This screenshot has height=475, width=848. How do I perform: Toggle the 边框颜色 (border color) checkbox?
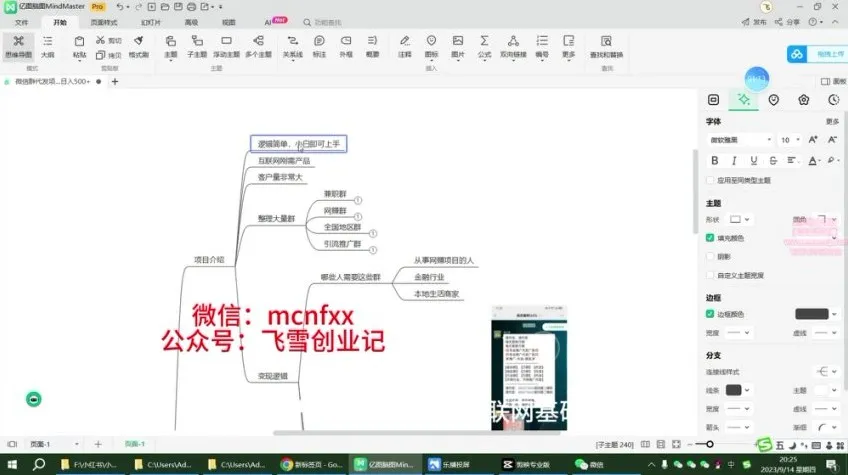pyautogui.click(x=711, y=314)
